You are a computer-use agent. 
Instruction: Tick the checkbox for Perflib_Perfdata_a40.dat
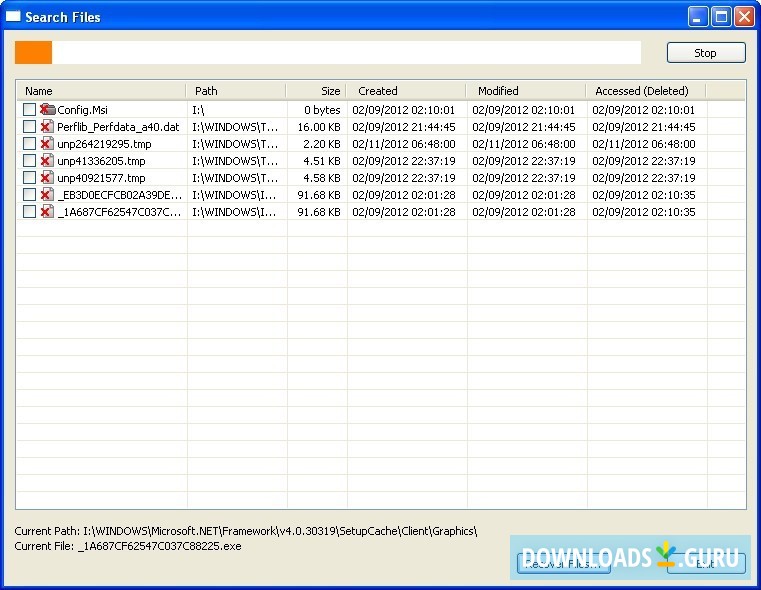pyautogui.click(x=29, y=127)
